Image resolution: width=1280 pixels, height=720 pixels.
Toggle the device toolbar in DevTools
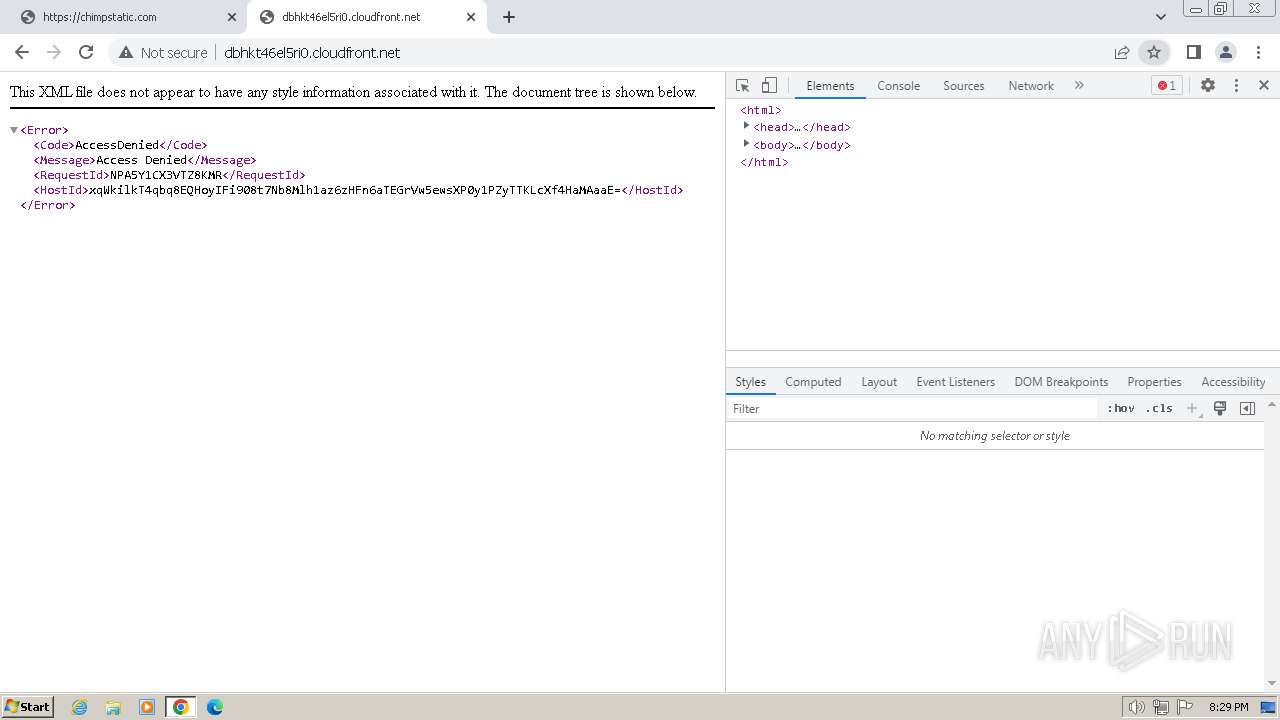click(x=769, y=86)
